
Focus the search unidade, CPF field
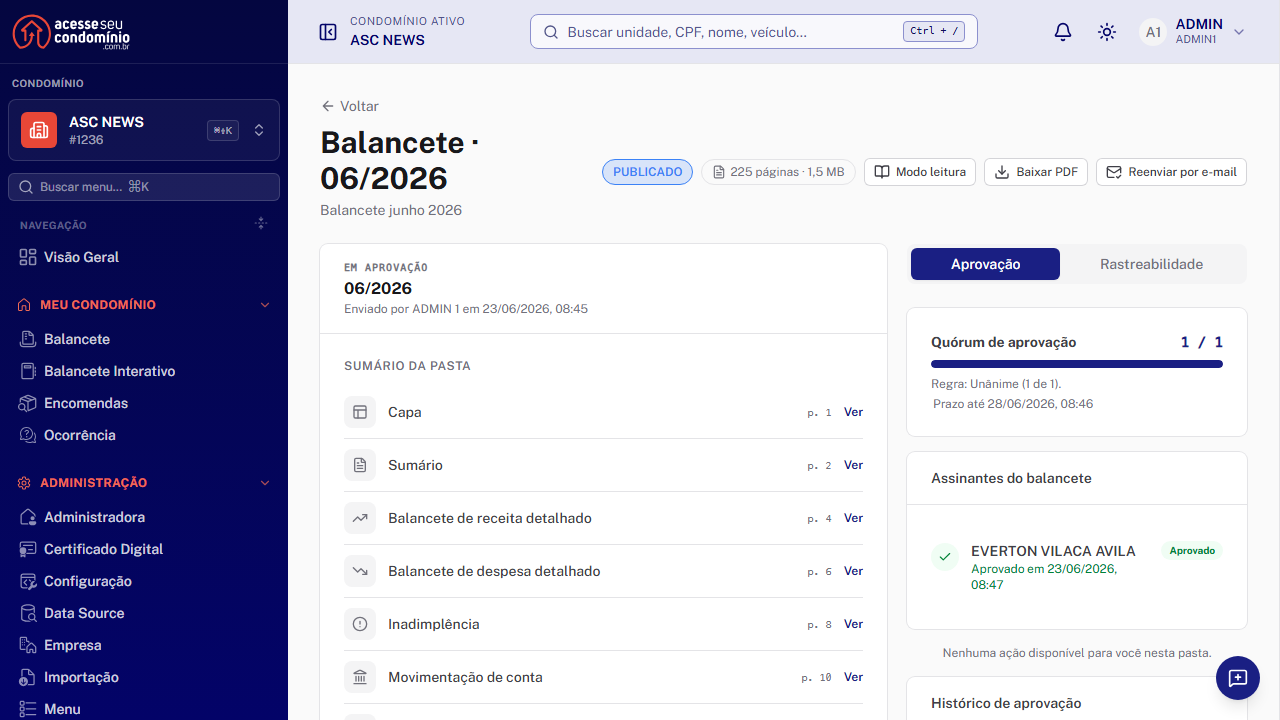point(753,32)
